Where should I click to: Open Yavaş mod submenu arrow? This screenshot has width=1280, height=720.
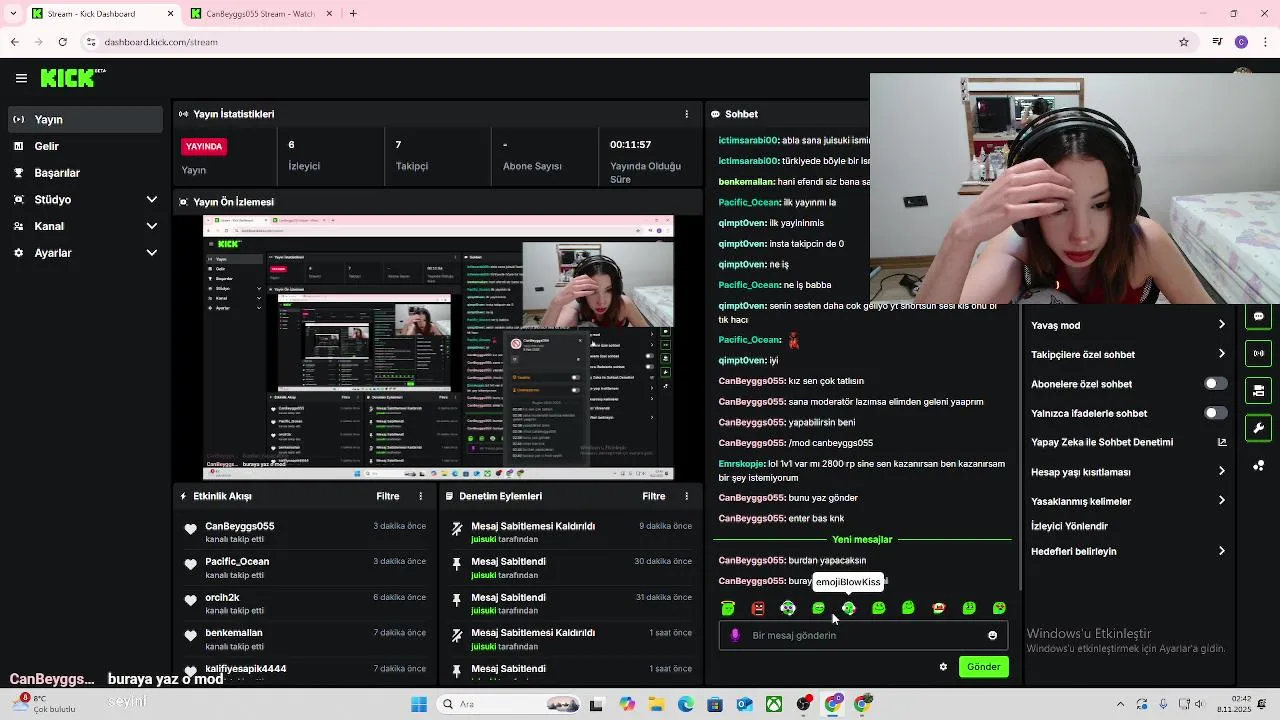click(x=1221, y=325)
